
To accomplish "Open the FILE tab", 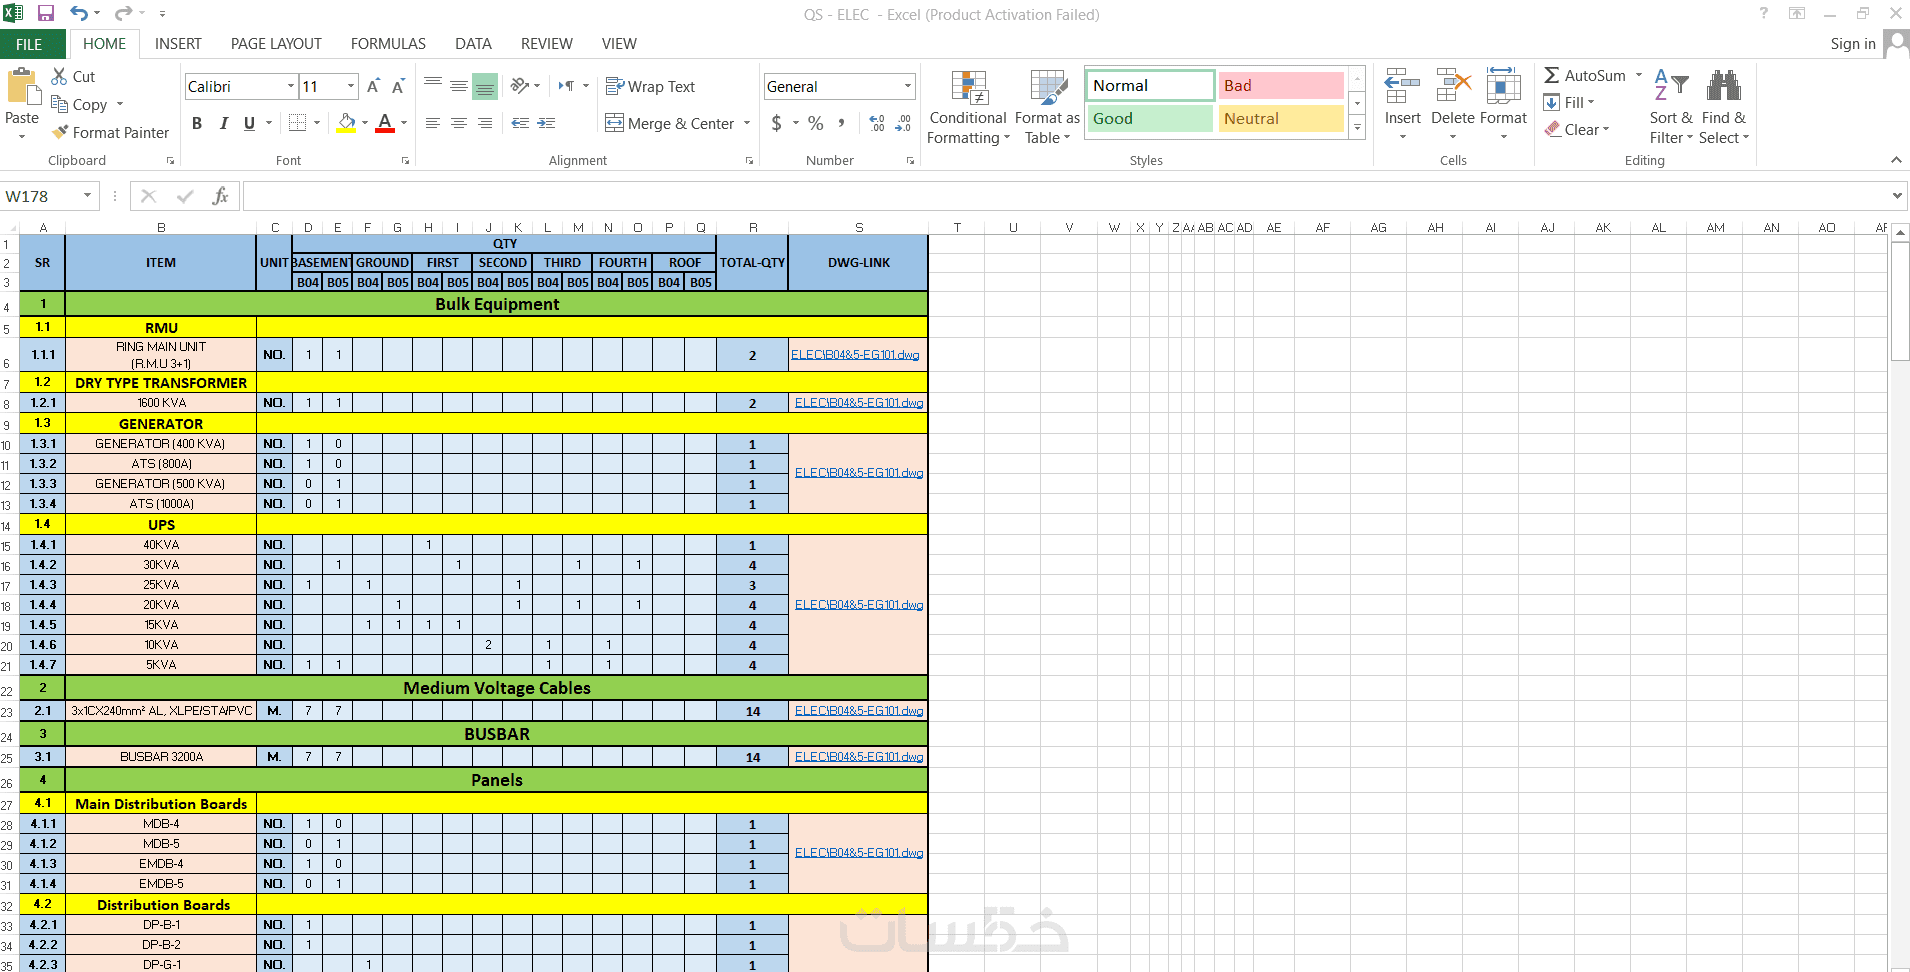I will pos(30,44).
